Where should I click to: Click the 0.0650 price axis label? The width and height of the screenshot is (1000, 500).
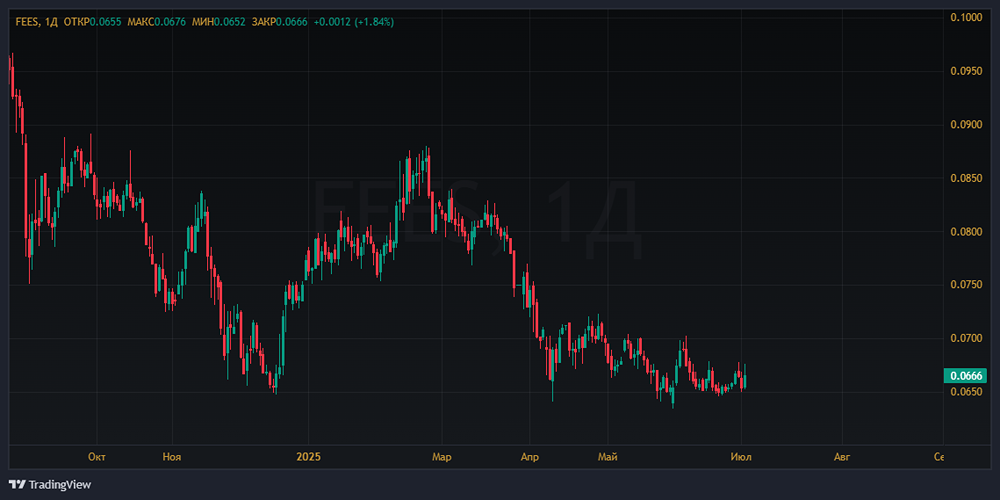[965, 392]
